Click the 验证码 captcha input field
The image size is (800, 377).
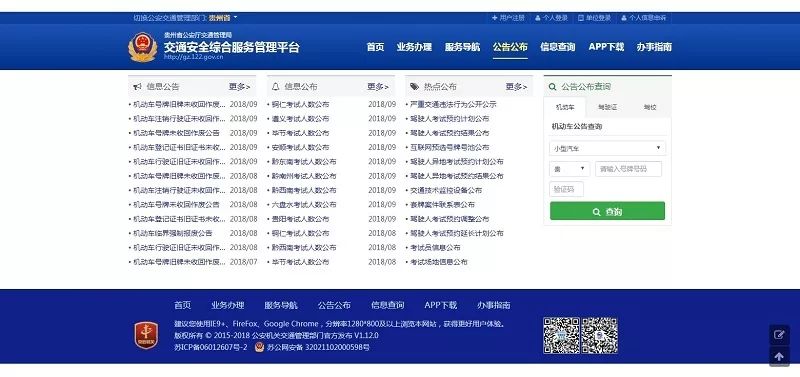coord(566,189)
